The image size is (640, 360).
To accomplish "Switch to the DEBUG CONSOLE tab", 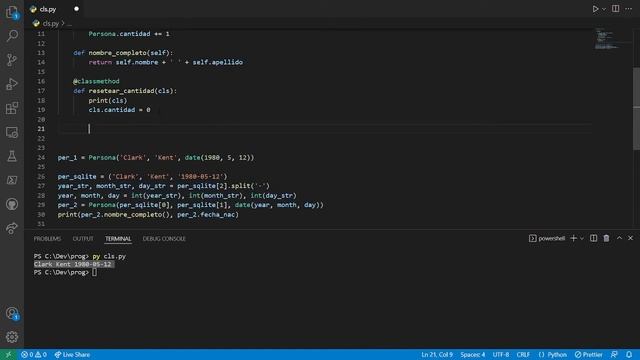I will 164,239.
